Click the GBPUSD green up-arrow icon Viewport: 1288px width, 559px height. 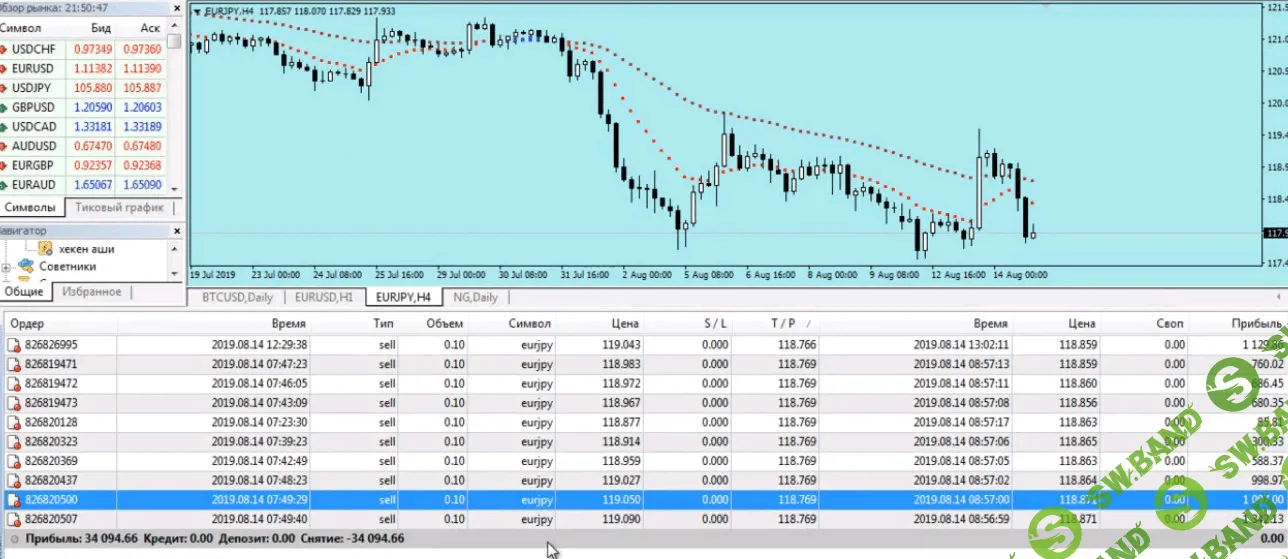(x=5, y=107)
